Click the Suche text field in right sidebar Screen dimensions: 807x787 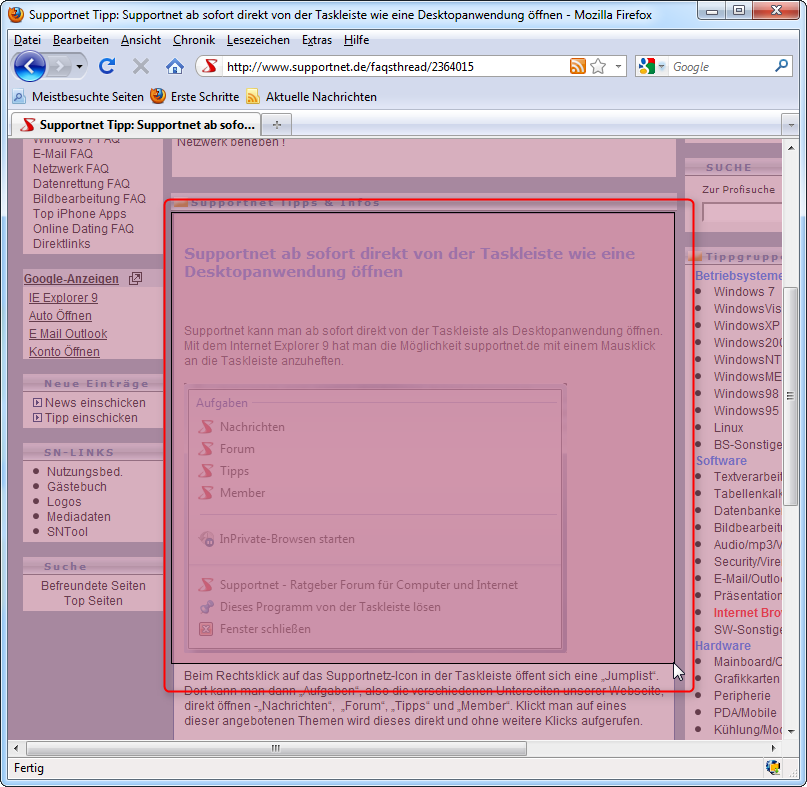click(x=742, y=212)
